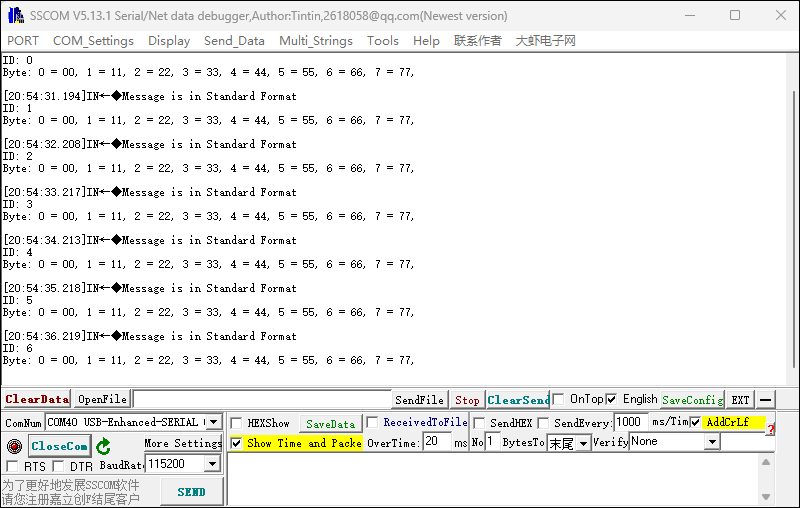Viewport: 800px width, 508px height.
Task: Click the 'ID: 6' line
Action: tap(18, 348)
